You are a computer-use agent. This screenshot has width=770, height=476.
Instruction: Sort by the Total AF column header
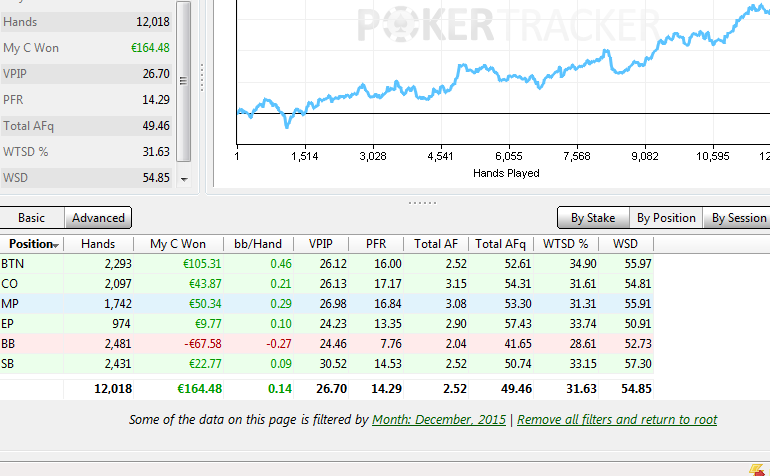click(x=436, y=244)
